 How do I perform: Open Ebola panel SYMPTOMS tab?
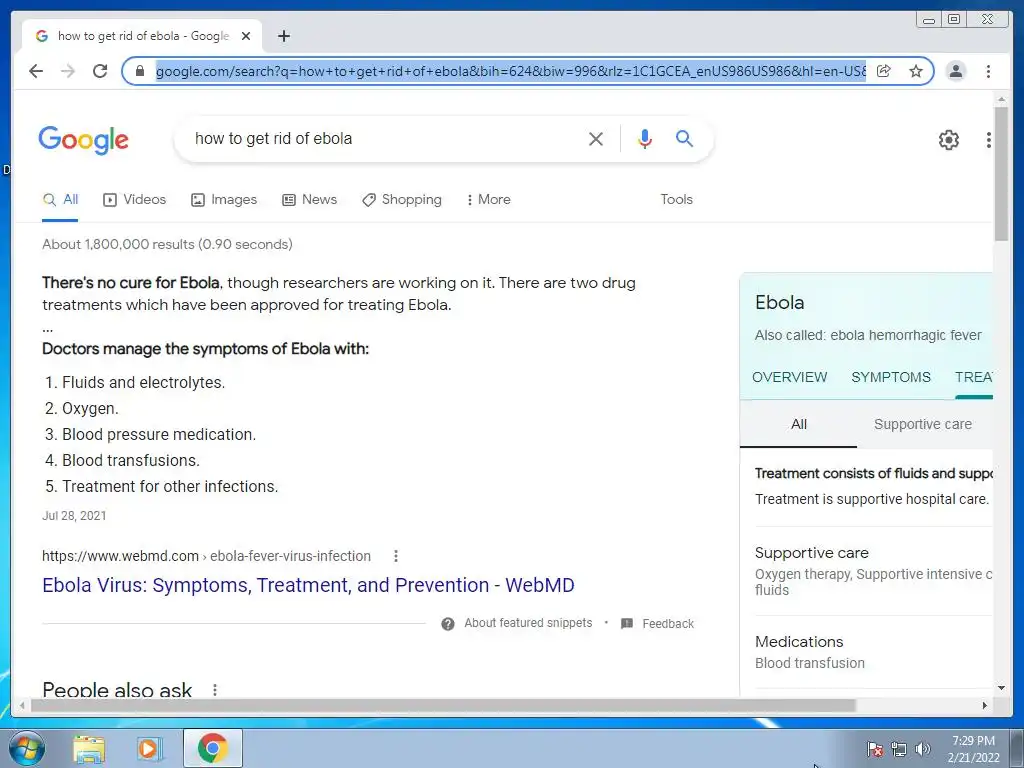click(891, 377)
